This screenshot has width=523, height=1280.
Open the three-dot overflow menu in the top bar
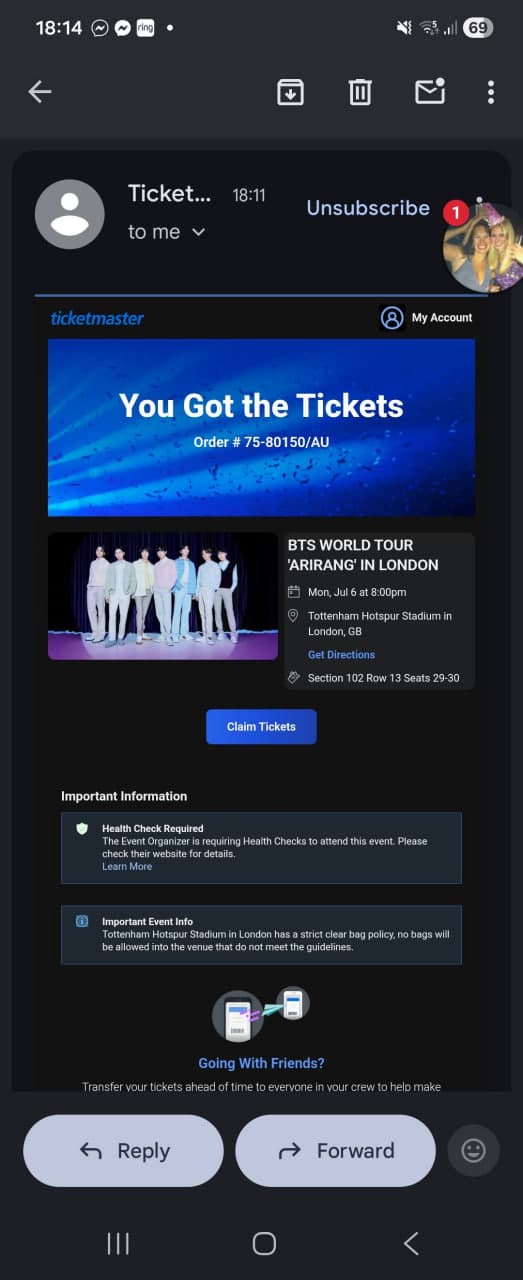(491, 92)
